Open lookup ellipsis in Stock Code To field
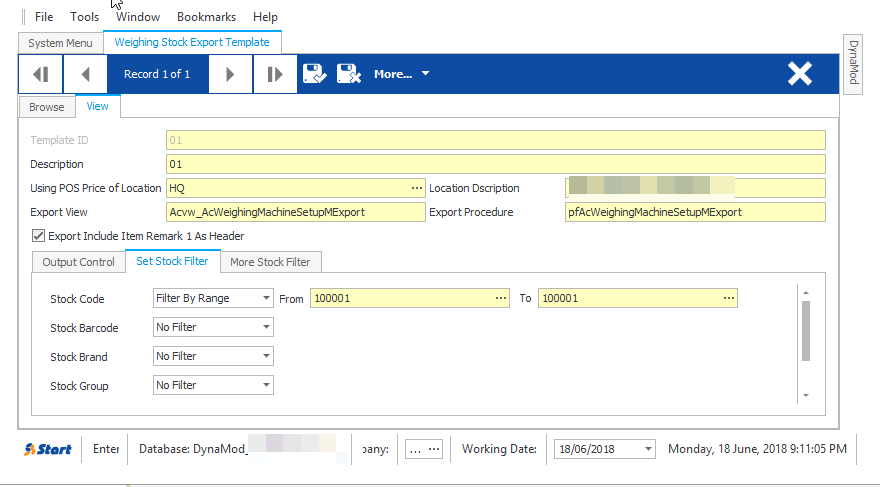The height and width of the screenshot is (487, 880). 728,298
